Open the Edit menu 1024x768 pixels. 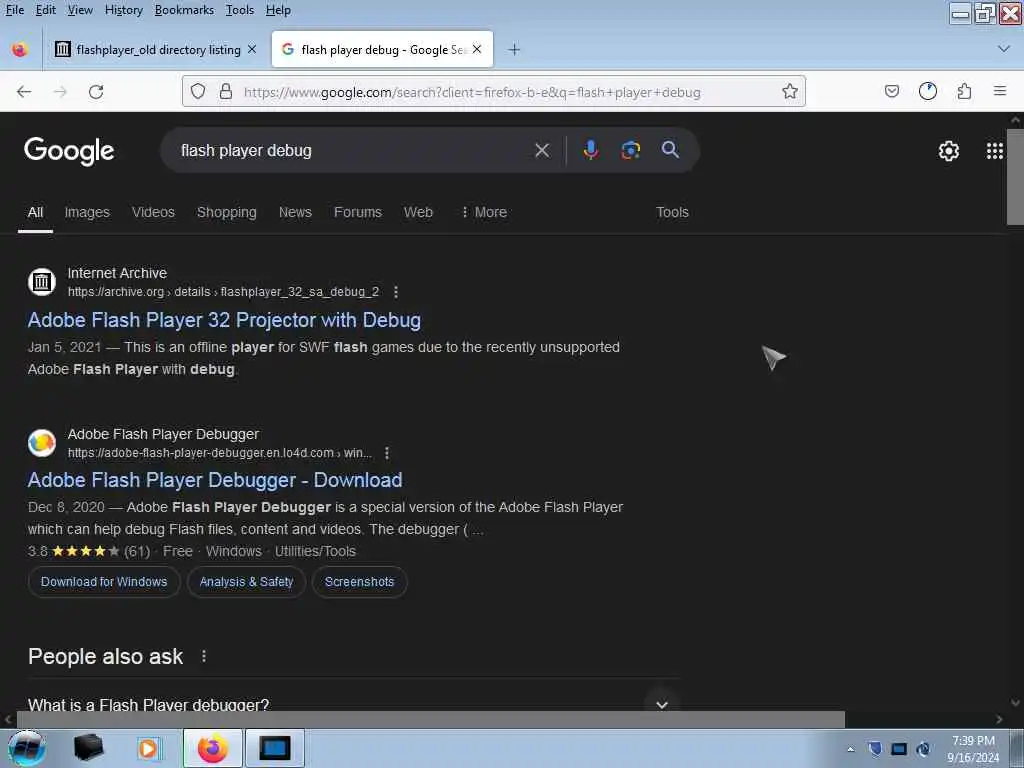(46, 10)
